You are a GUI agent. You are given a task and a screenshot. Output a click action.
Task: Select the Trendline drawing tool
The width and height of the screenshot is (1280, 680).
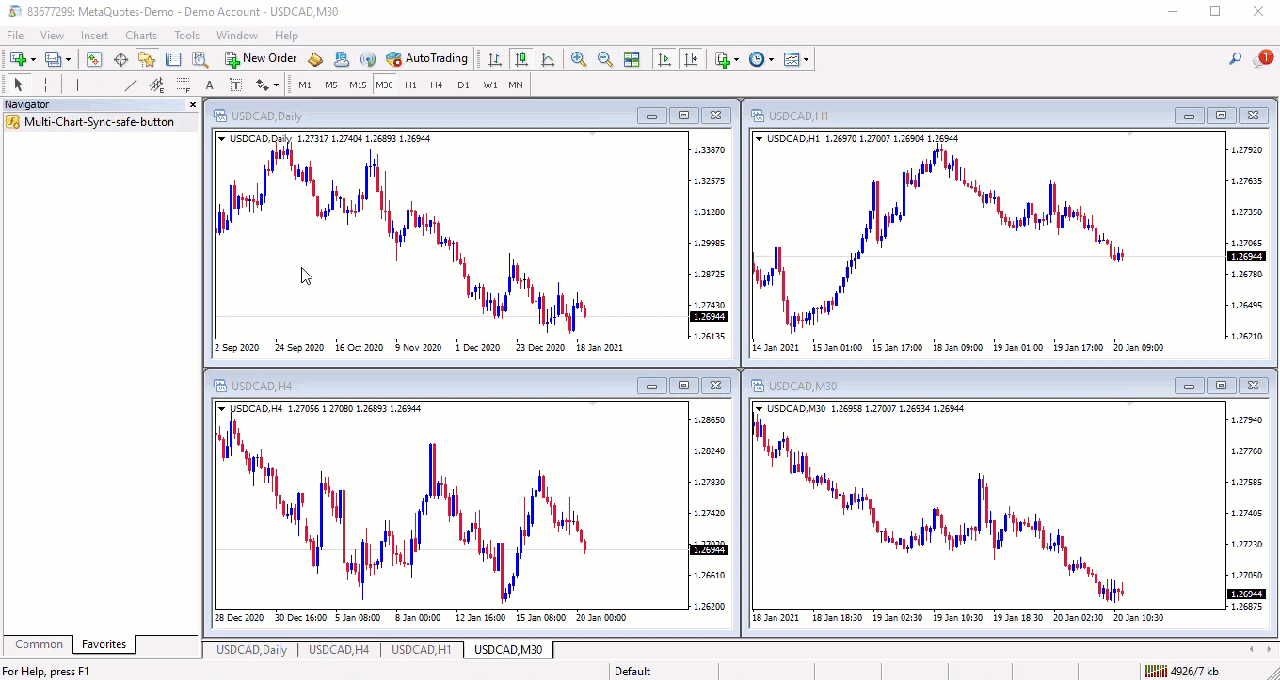coord(130,85)
